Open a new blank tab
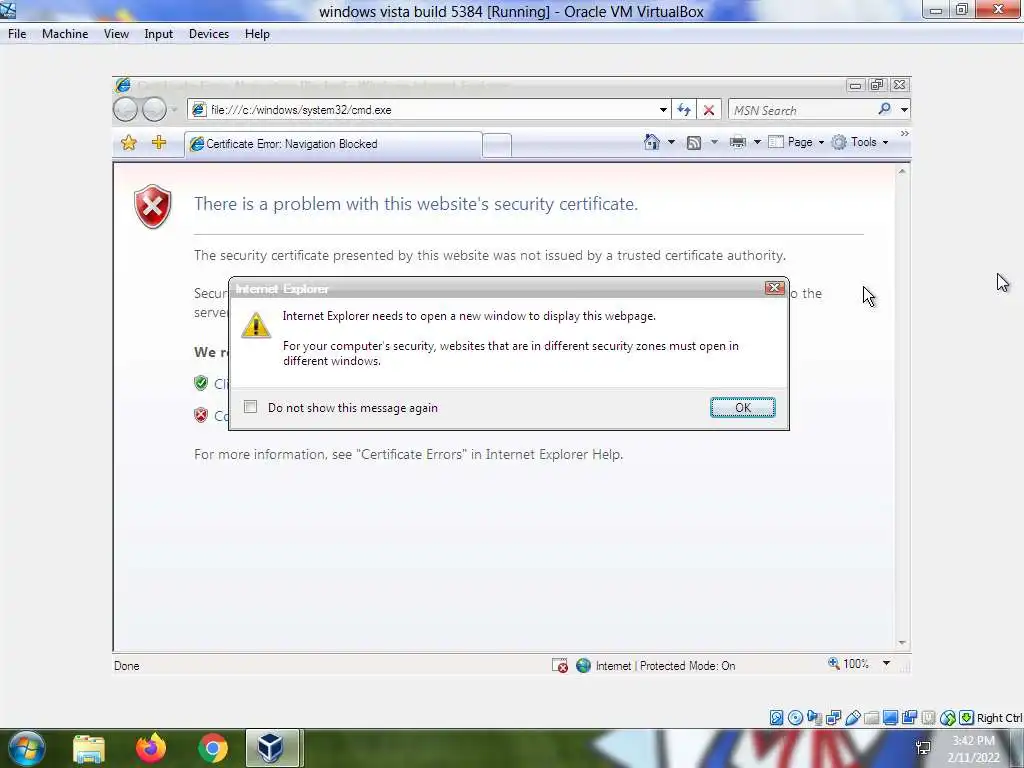Screen dimensions: 1024x768 (x=497, y=145)
